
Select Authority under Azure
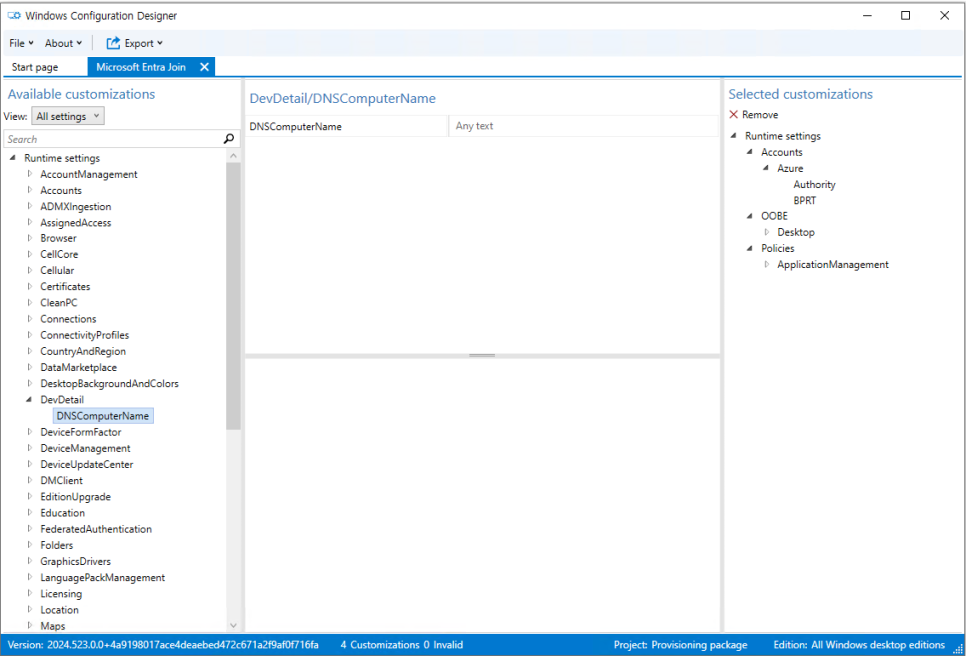pos(814,184)
